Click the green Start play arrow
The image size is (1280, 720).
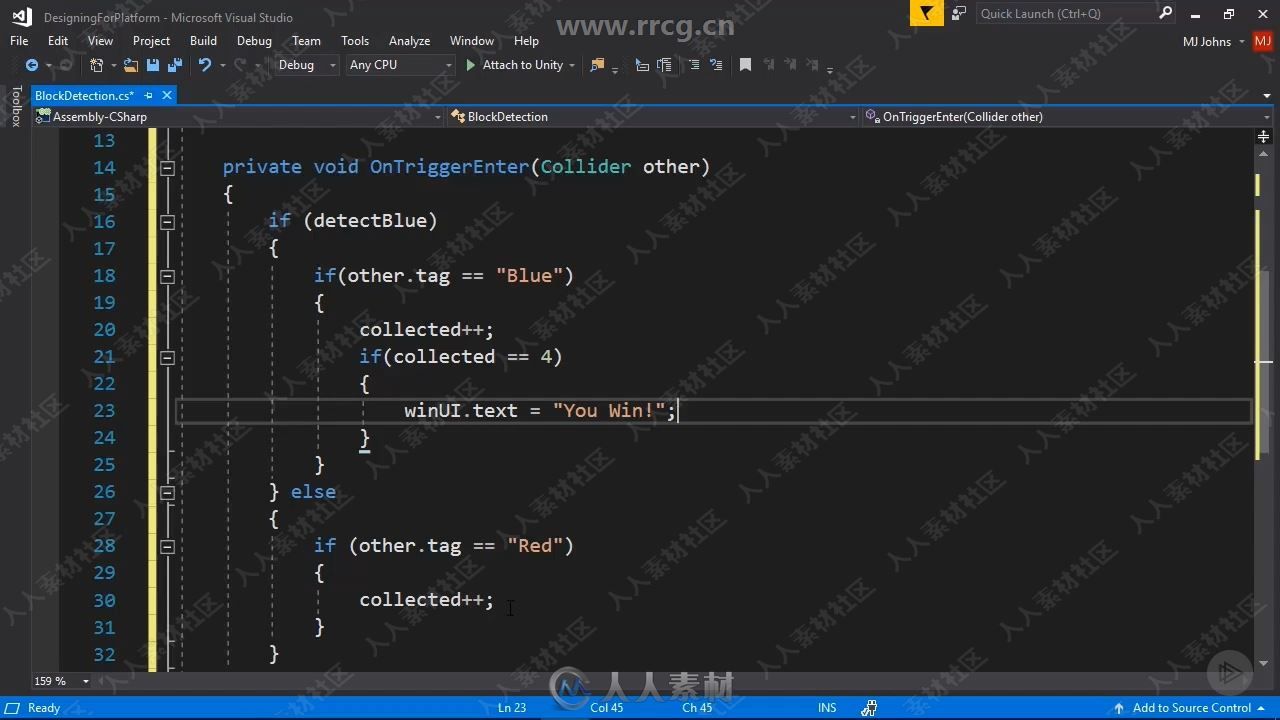471,65
